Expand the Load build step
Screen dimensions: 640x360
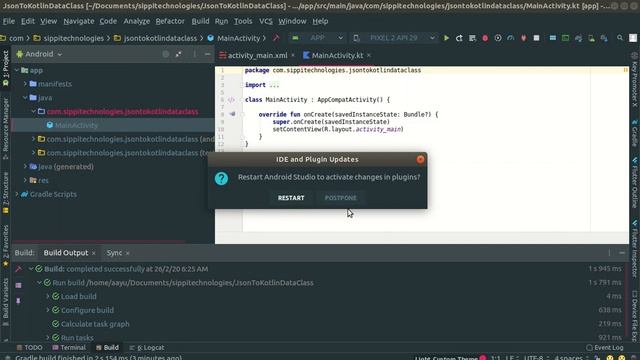coord(48,297)
